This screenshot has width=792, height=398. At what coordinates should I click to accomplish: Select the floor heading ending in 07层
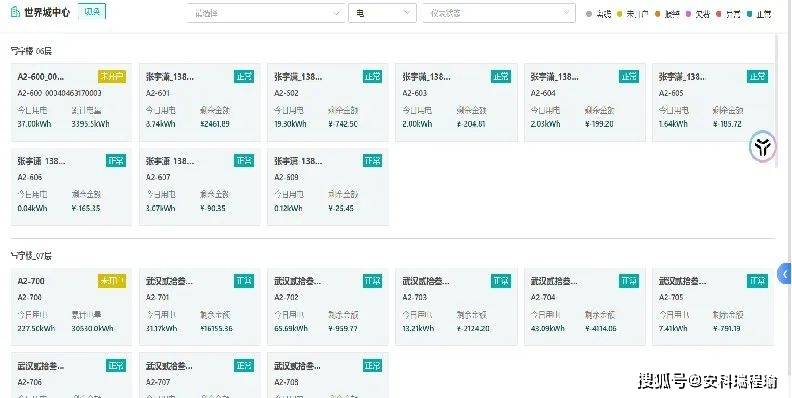point(31,256)
